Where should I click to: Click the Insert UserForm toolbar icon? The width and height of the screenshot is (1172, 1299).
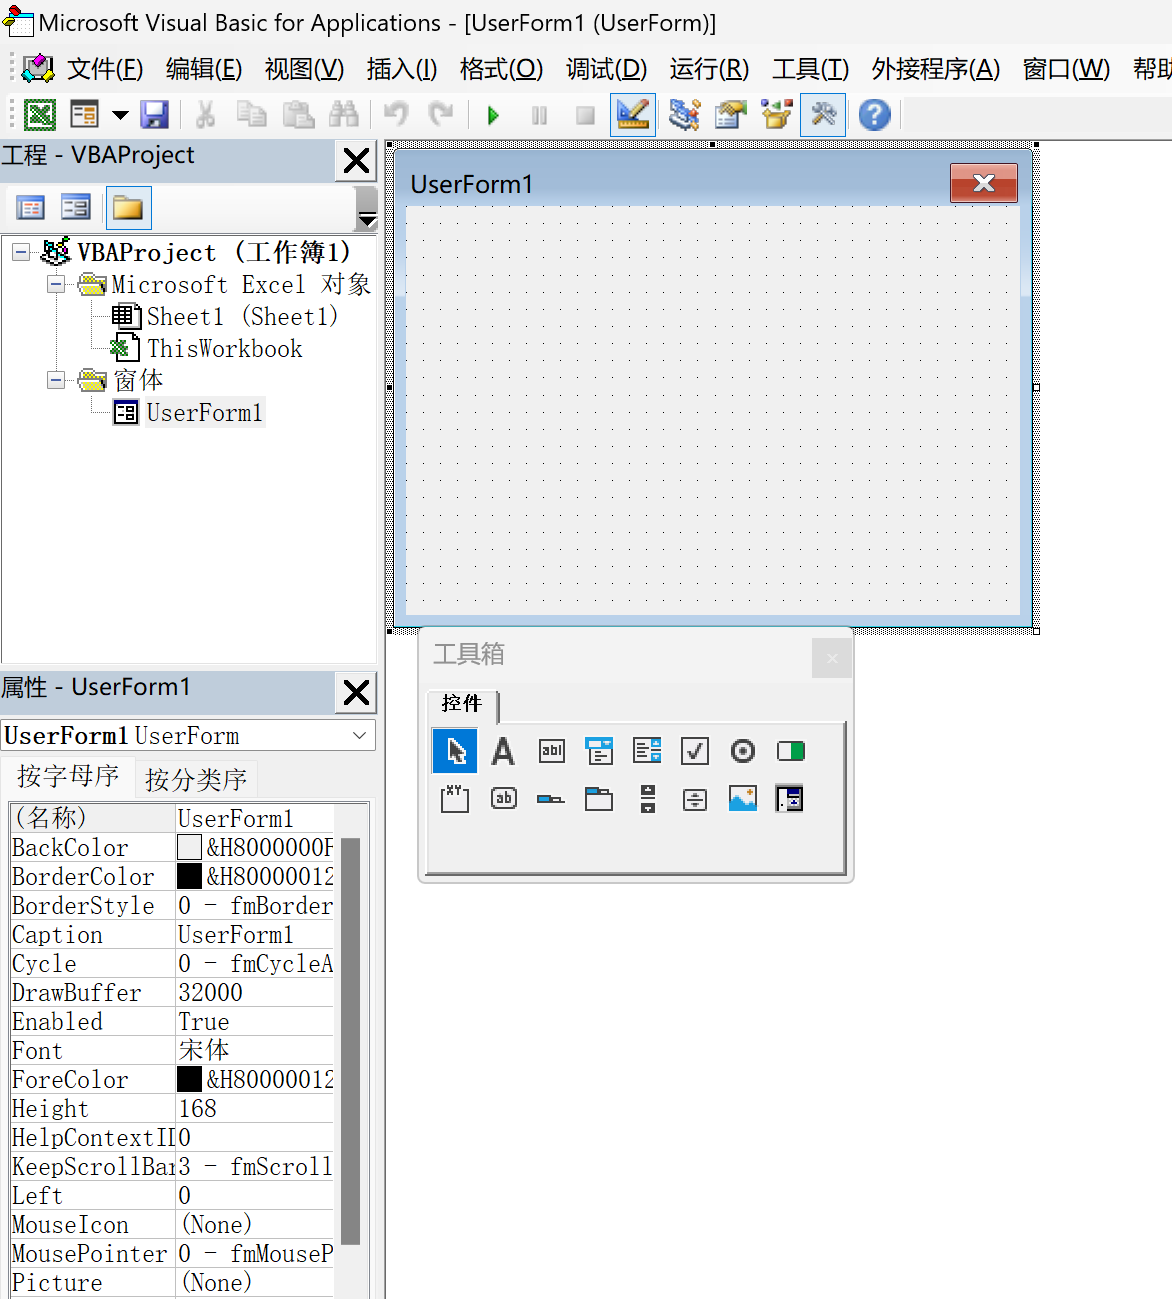(x=85, y=115)
